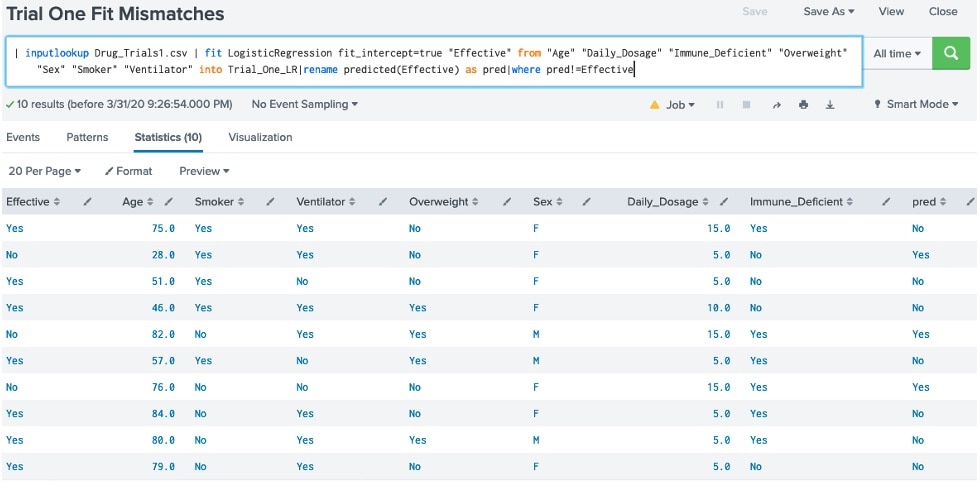This screenshot has width=980, height=491.
Task: Click the Age value 46.0
Action: click(163, 308)
